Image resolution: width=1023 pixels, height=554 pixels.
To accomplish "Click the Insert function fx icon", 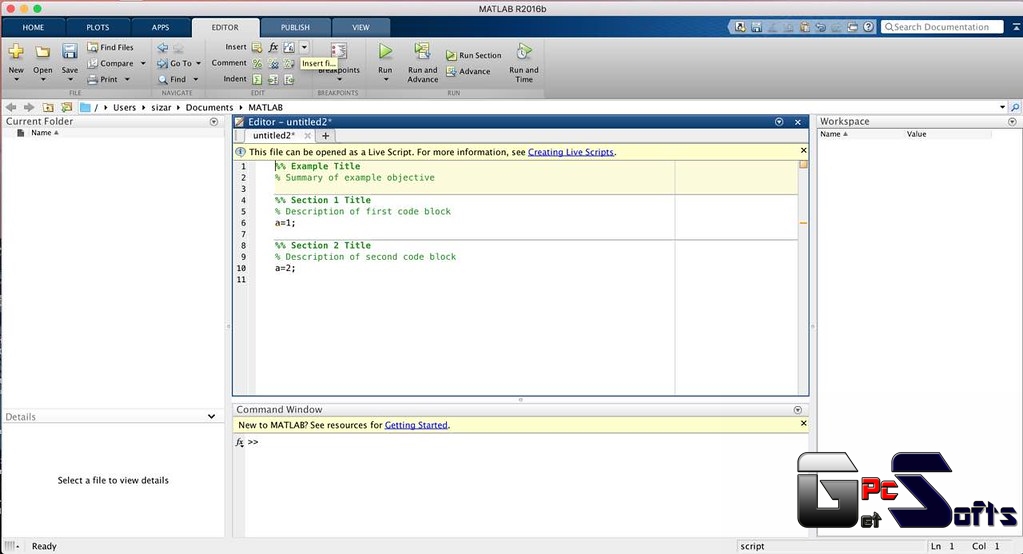I will point(273,47).
